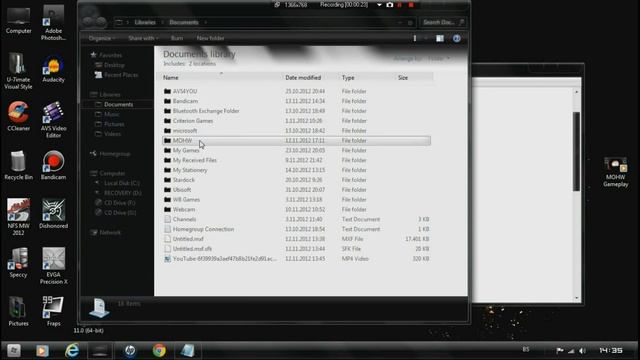Launch the Bandicam desktop shortcut
Viewport: 640px width, 360px height.
click(x=53, y=165)
